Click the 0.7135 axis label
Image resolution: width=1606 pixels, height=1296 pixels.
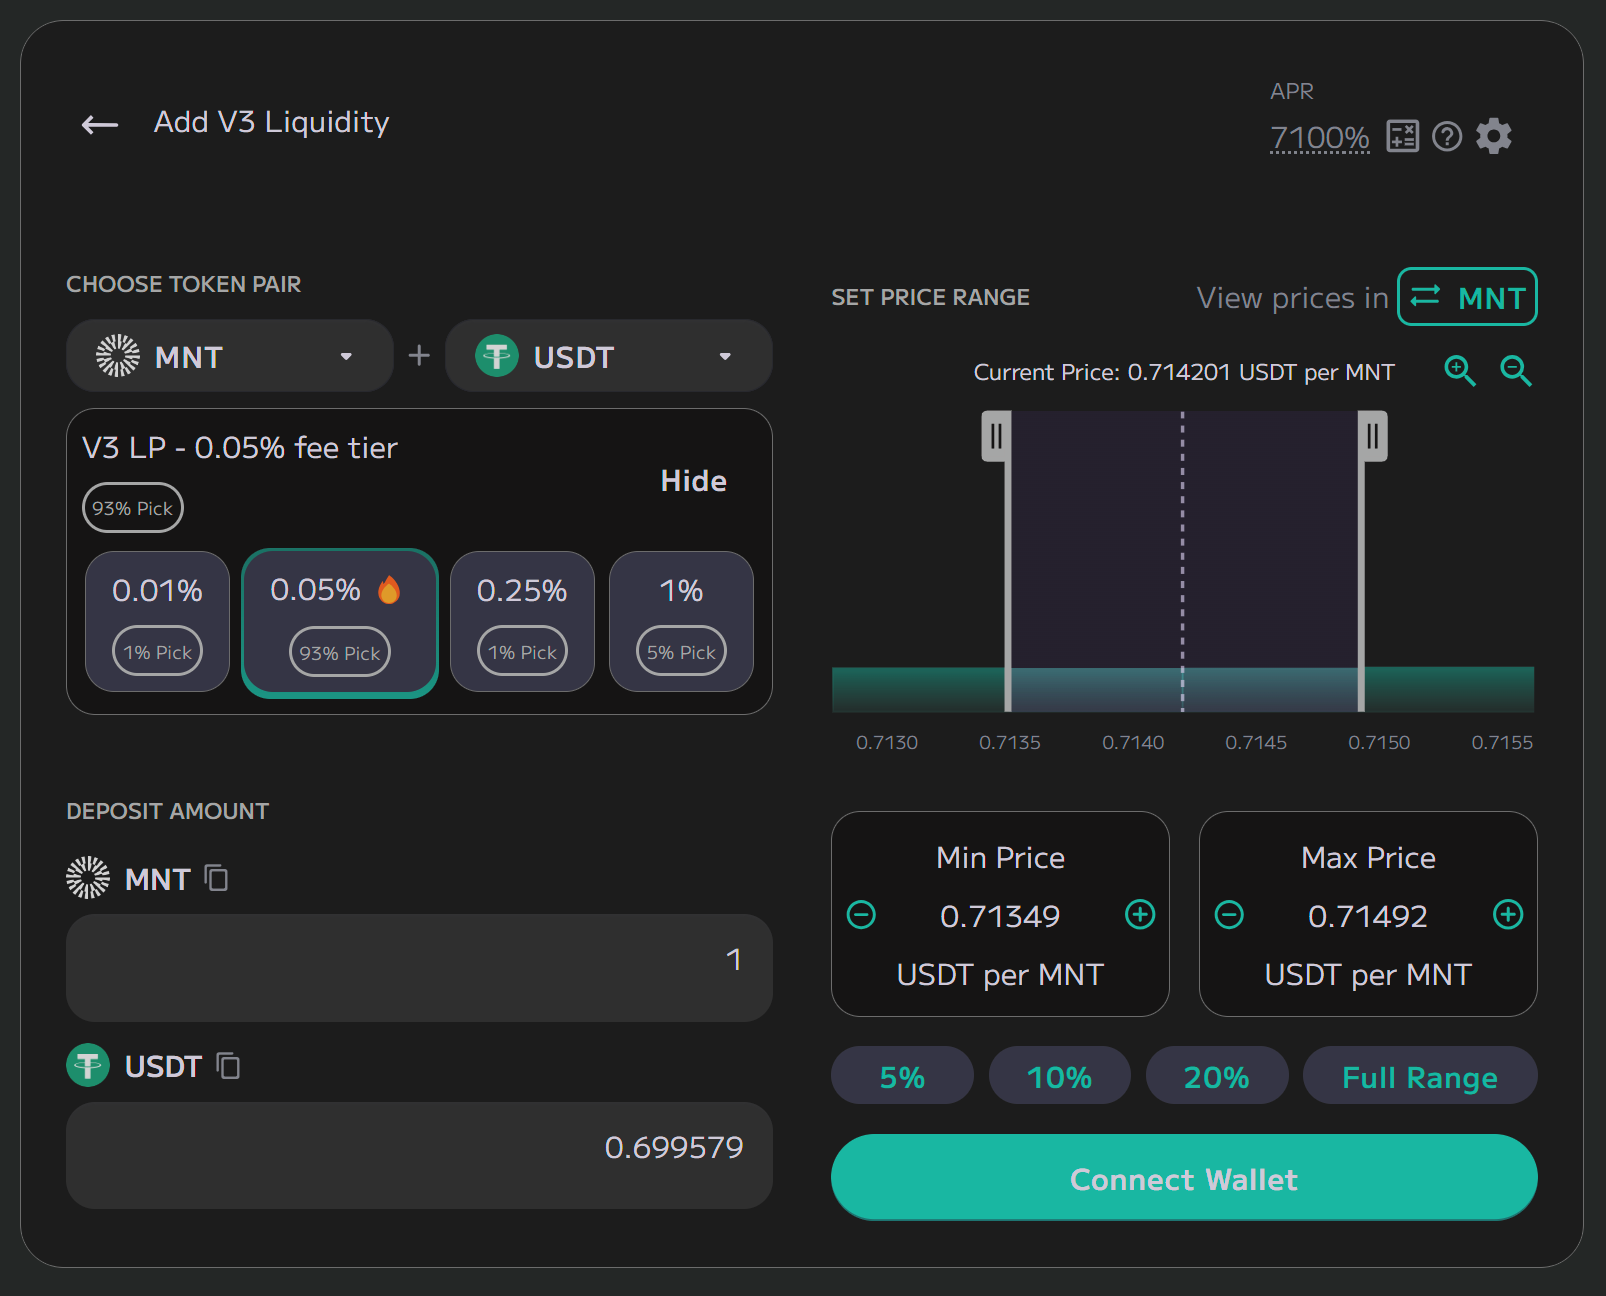[x=1010, y=743]
